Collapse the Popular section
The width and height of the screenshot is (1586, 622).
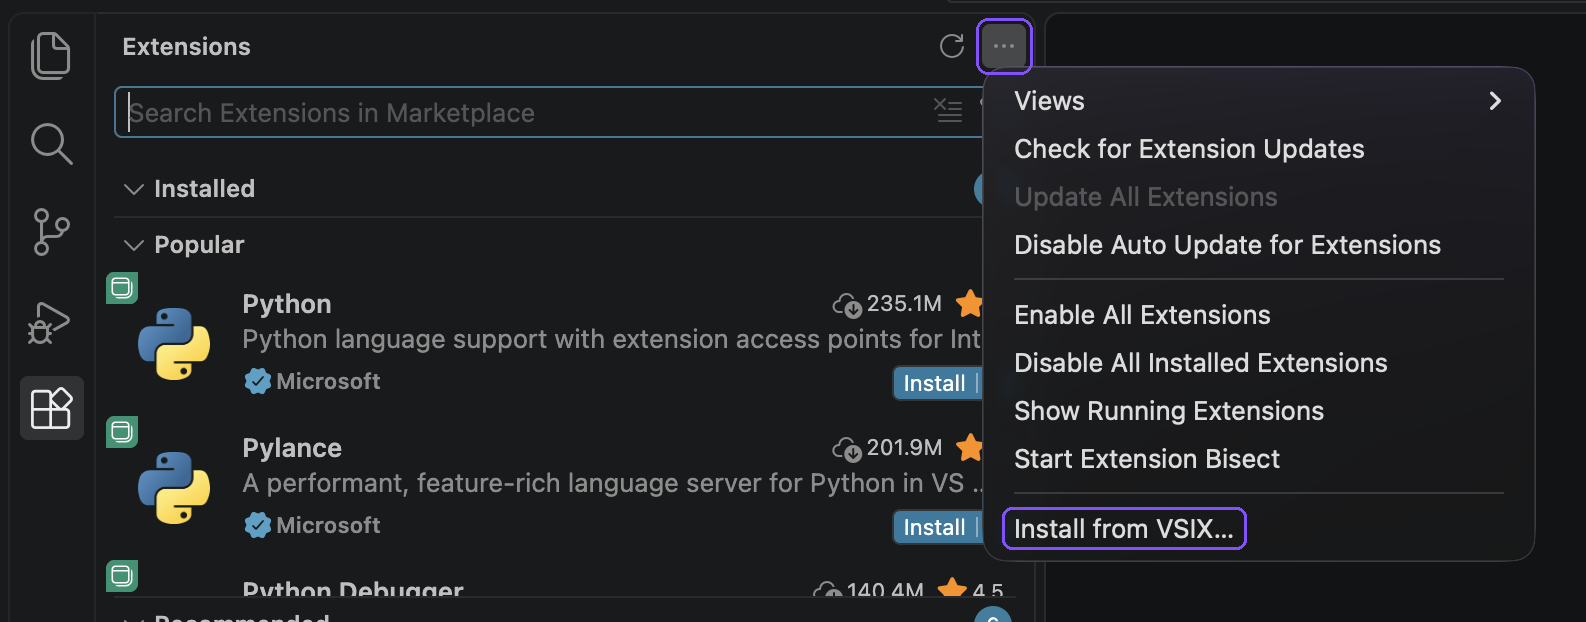point(133,245)
